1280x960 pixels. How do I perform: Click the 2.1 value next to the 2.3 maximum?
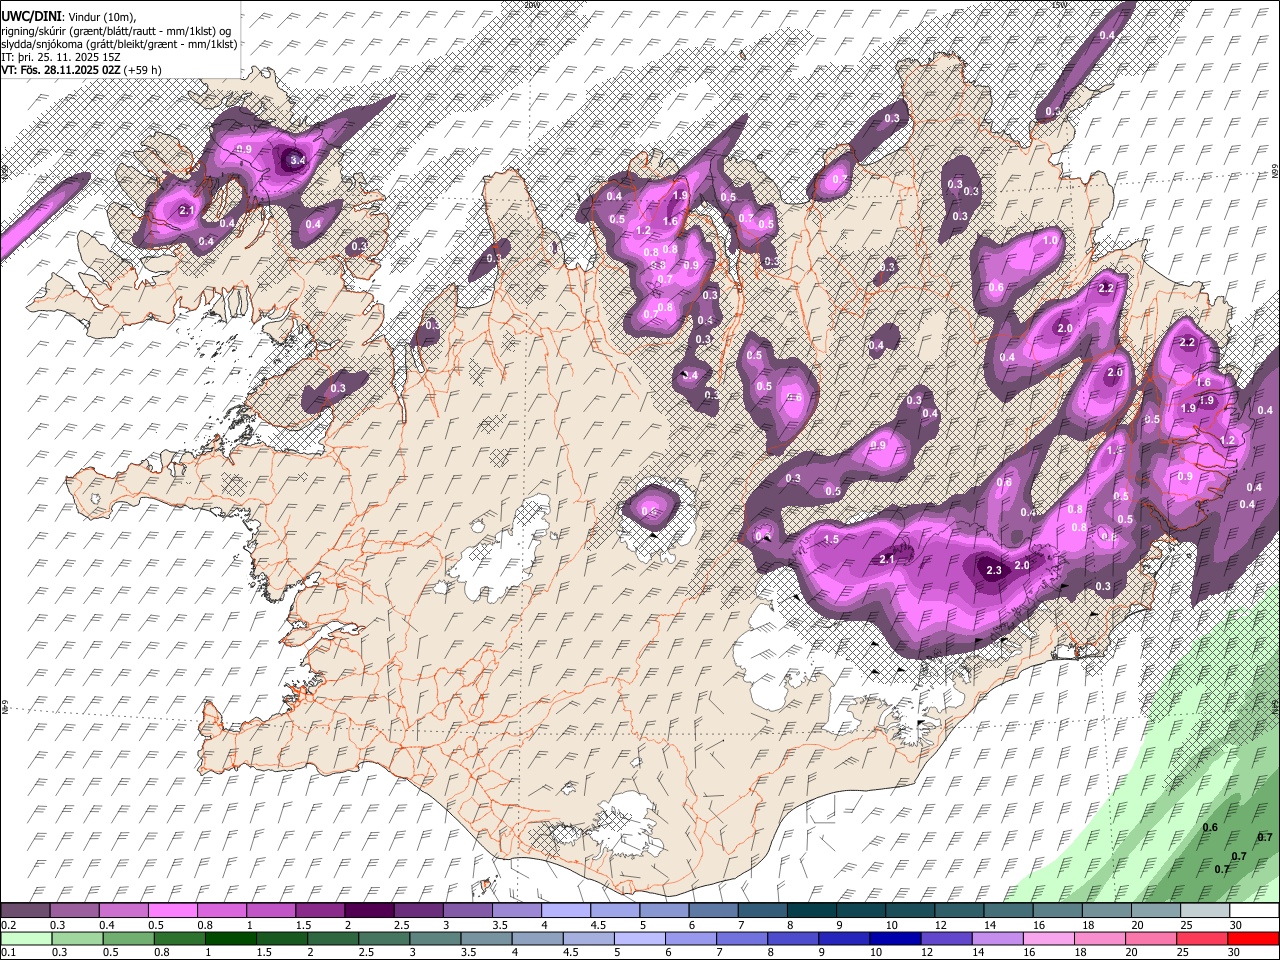[887, 560]
